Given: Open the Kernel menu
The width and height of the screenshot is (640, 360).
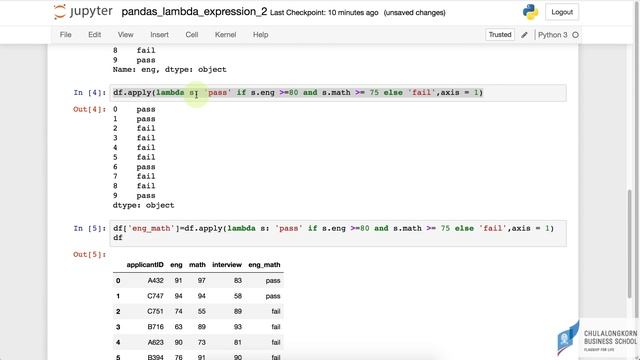Looking at the screenshot, I should [225, 35].
